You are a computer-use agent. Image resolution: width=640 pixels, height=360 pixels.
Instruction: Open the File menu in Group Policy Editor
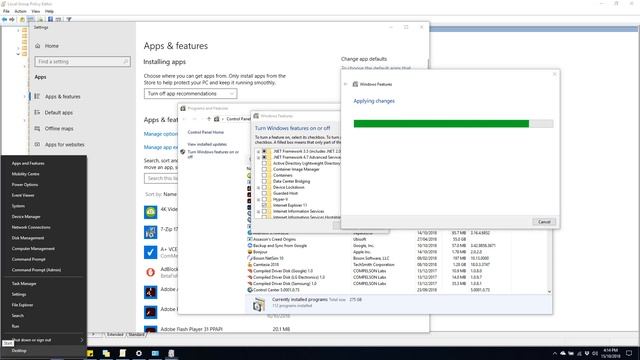pyautogui.click(x=6, y=11)
